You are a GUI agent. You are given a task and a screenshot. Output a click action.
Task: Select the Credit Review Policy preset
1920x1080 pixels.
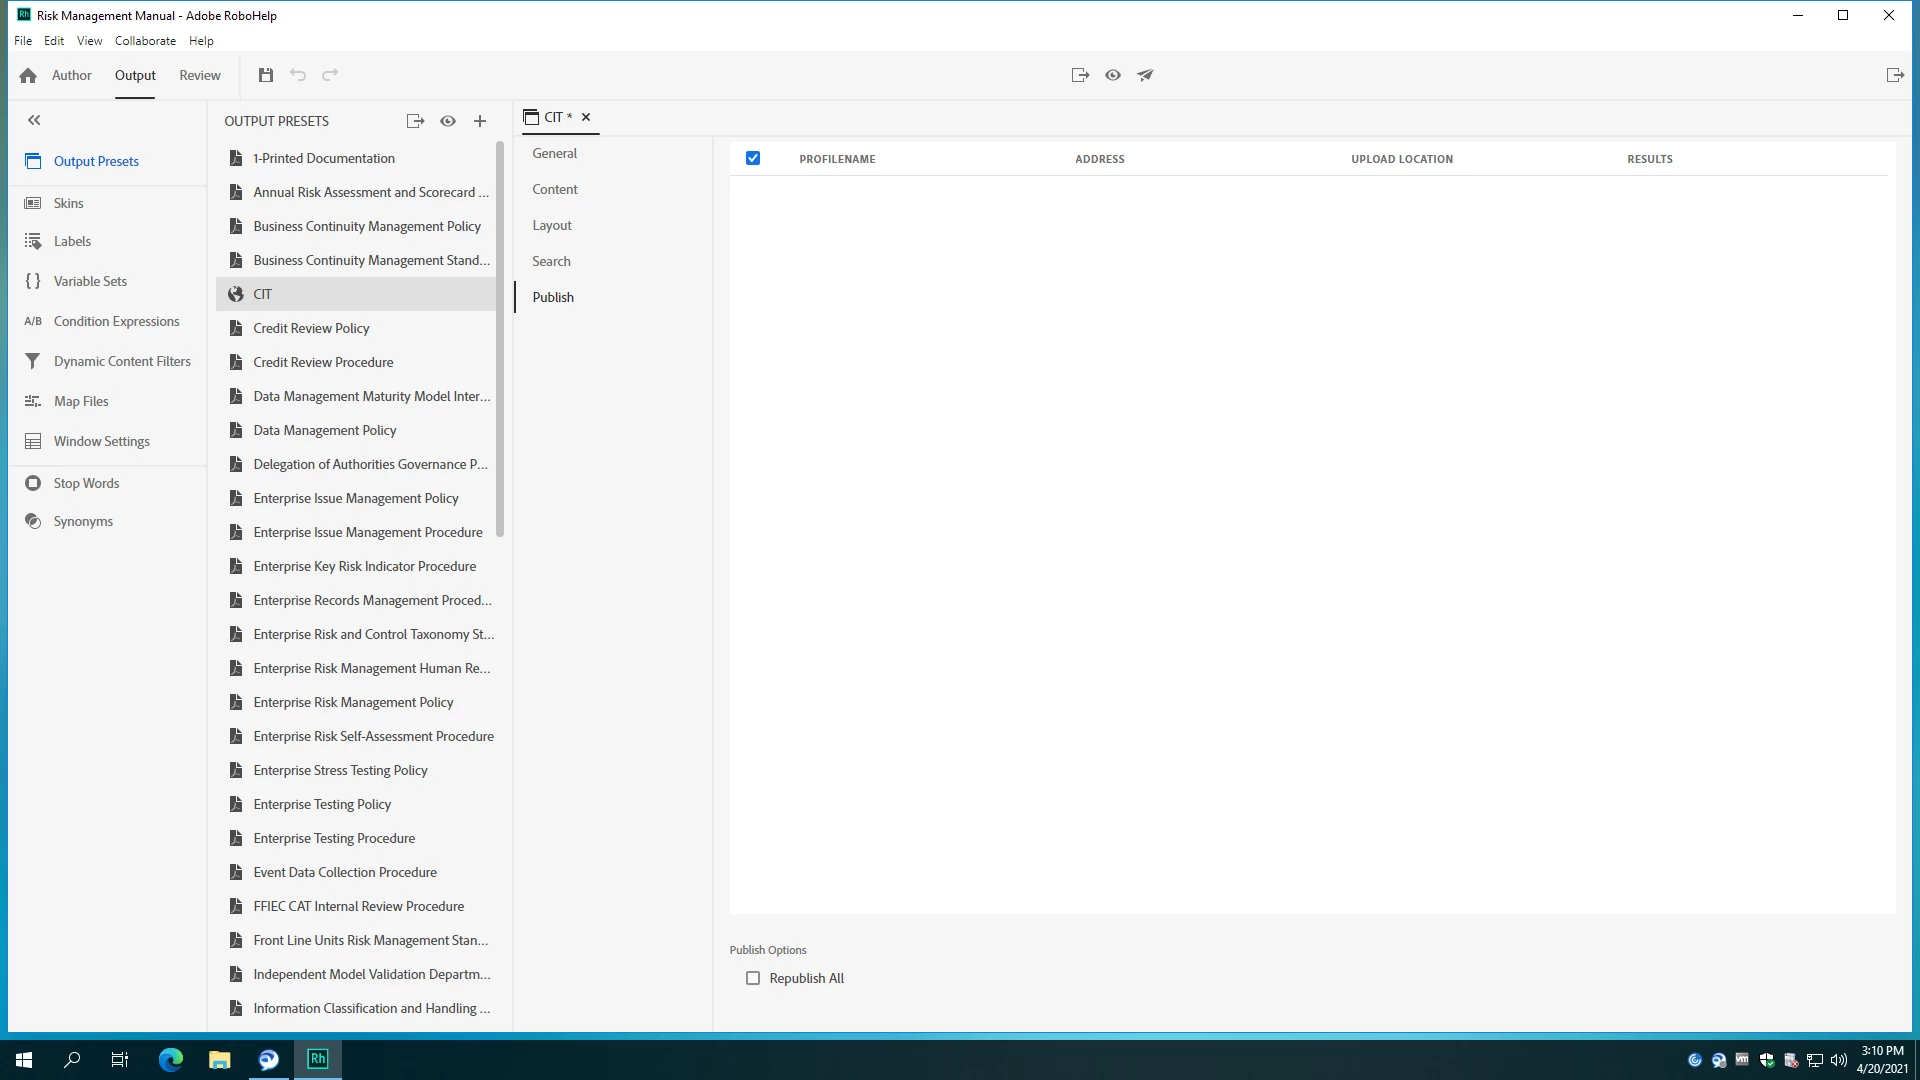[311, 328]
